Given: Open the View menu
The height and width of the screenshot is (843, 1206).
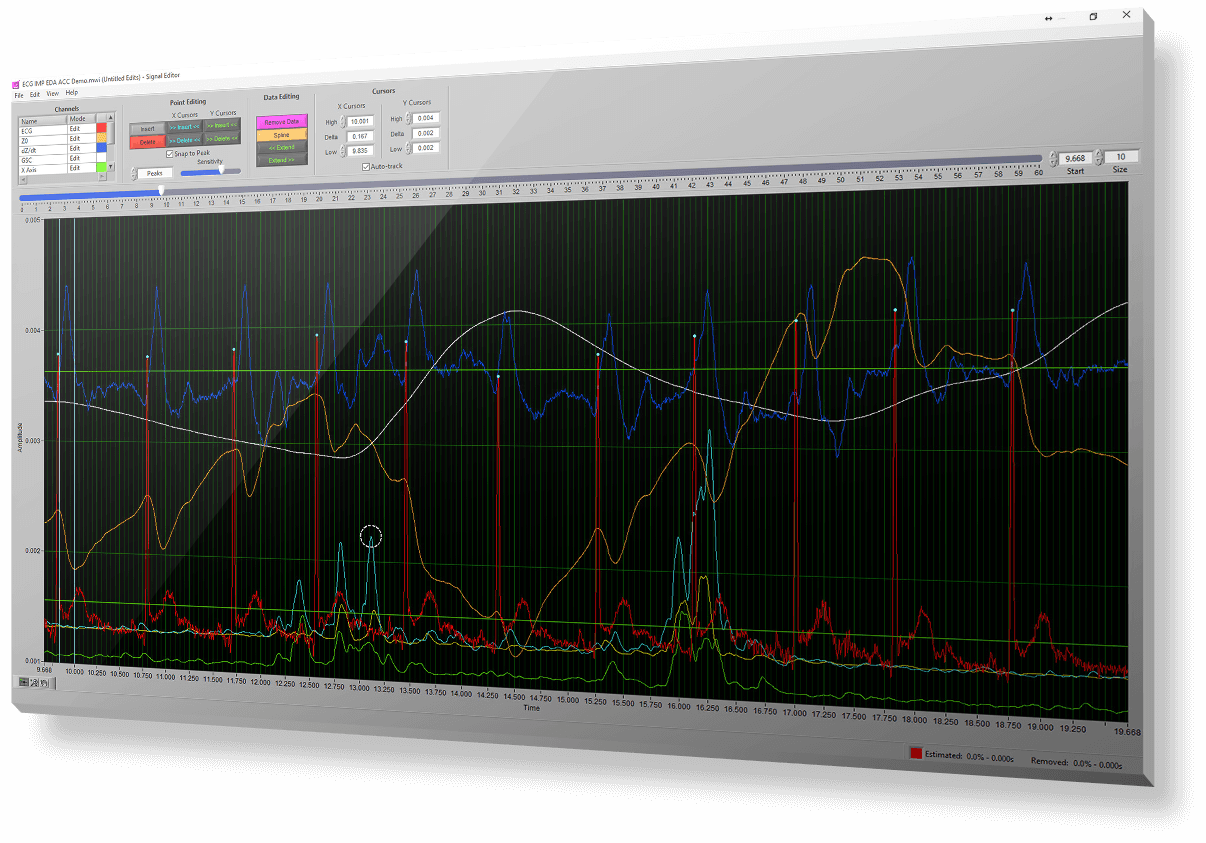Looking at the screenshot, I should tap(53, 94).
